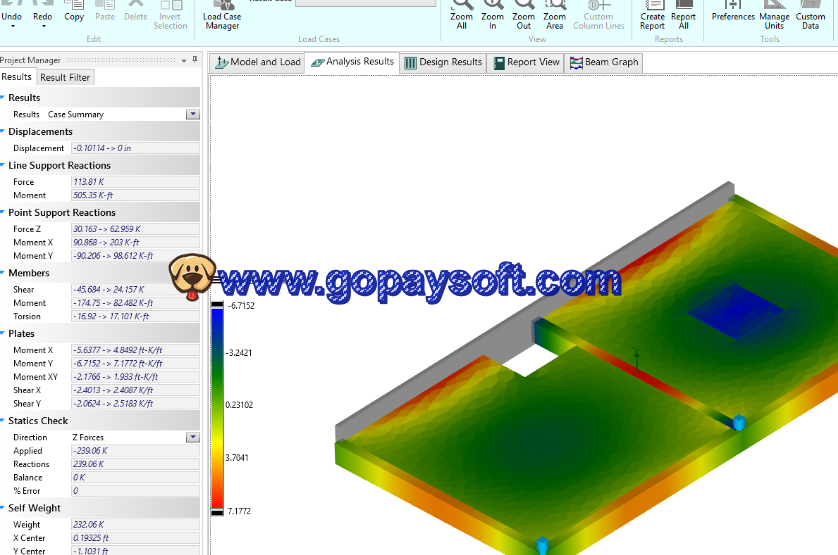Screen dimensions: 838x555
Task: Collapse the Point Support Reactions section
Action: point(4,213)
